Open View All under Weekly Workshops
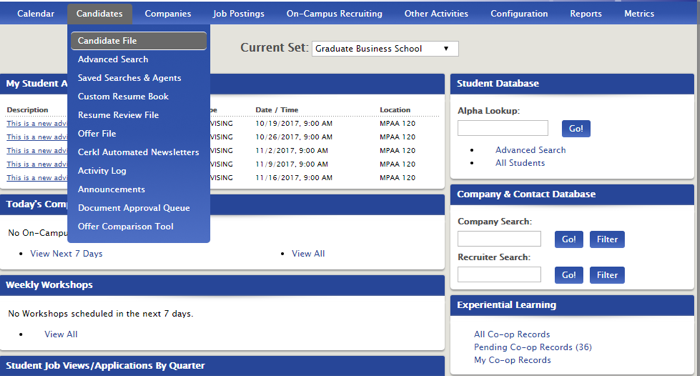 click(x=61, y=334)
